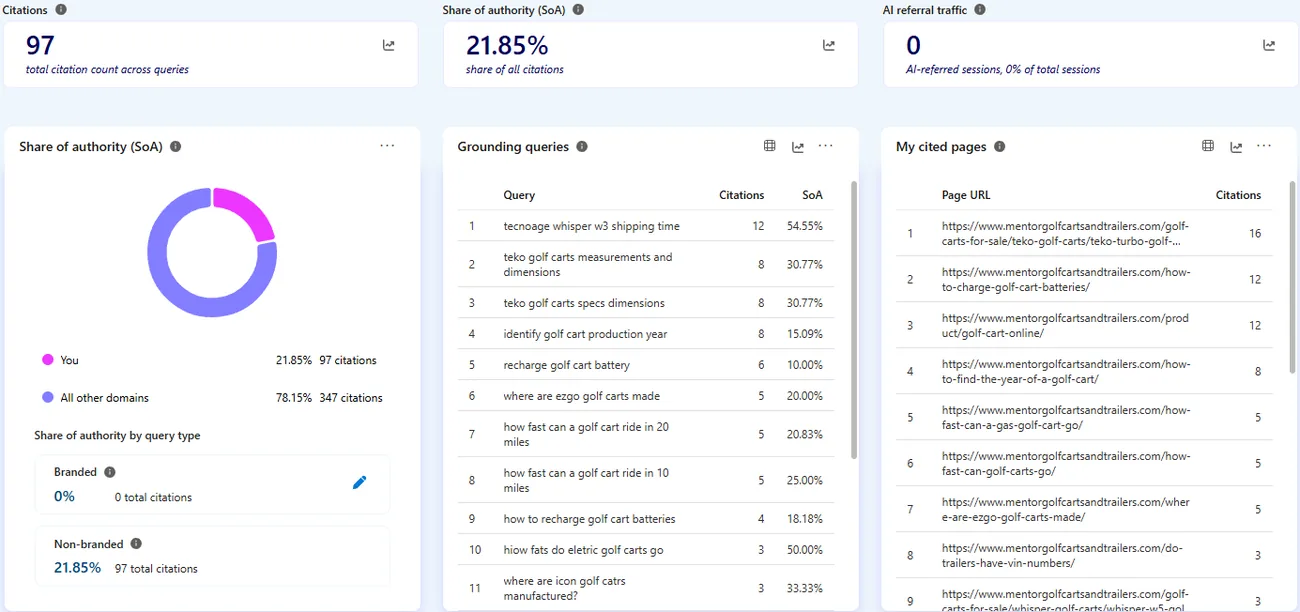Open the trend chart icon in AI referral traffic card
This screenshot has width=1300, height=612.
(x=1268, y=45)
